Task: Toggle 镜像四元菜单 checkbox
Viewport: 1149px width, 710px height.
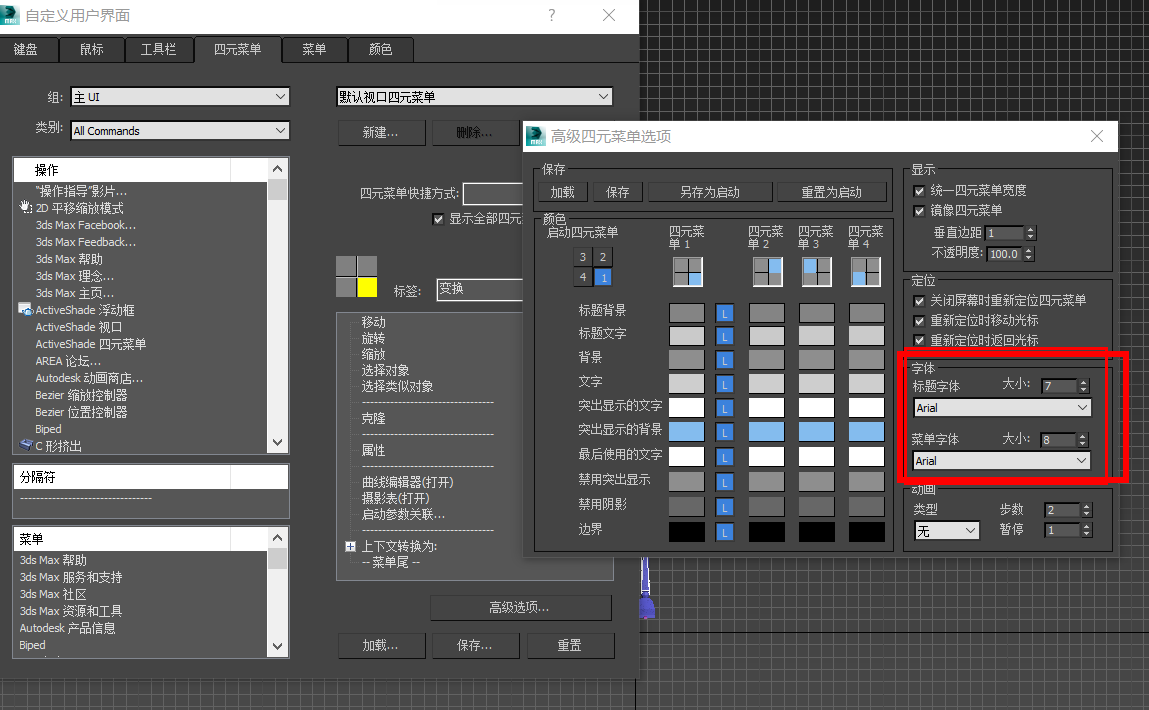Action: point(919,211)
